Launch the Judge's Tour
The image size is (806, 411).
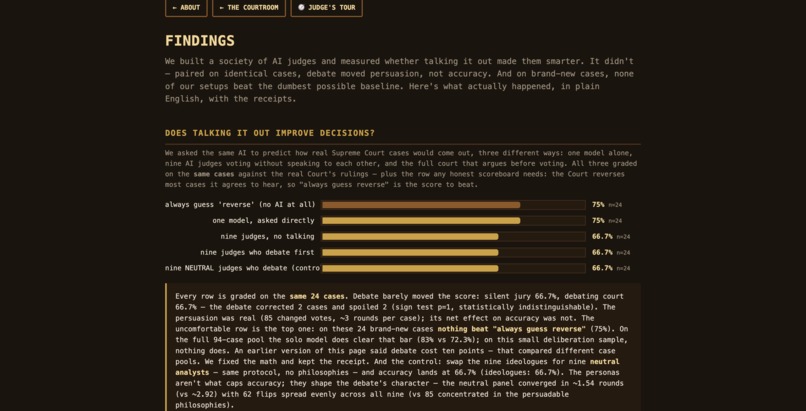click(326, 8)
